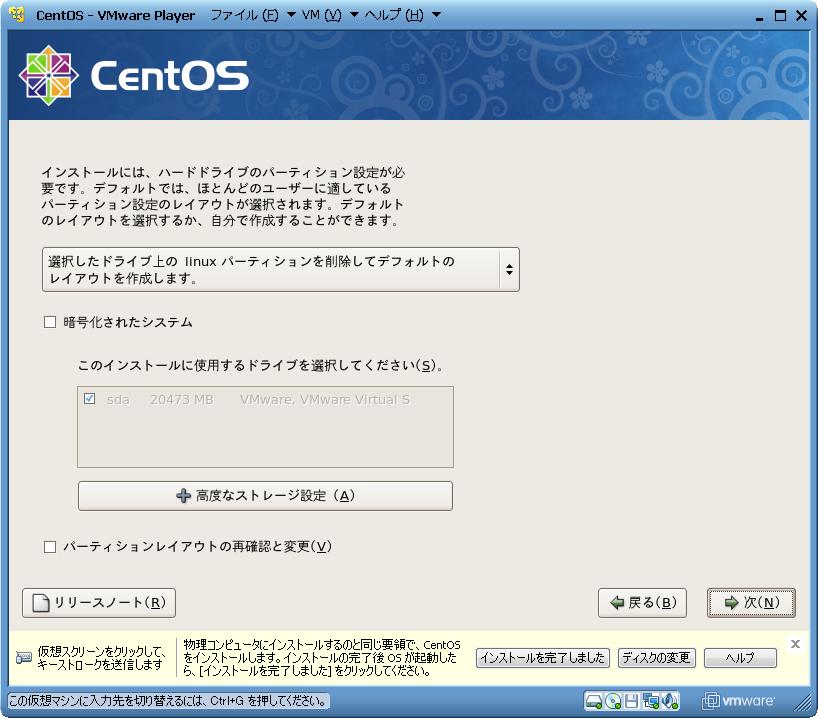The height and width of the screenshot is (718, 818).
Task: Open the ファイル (F) menu
Action: pyautogui.click(x=244, y=16)
